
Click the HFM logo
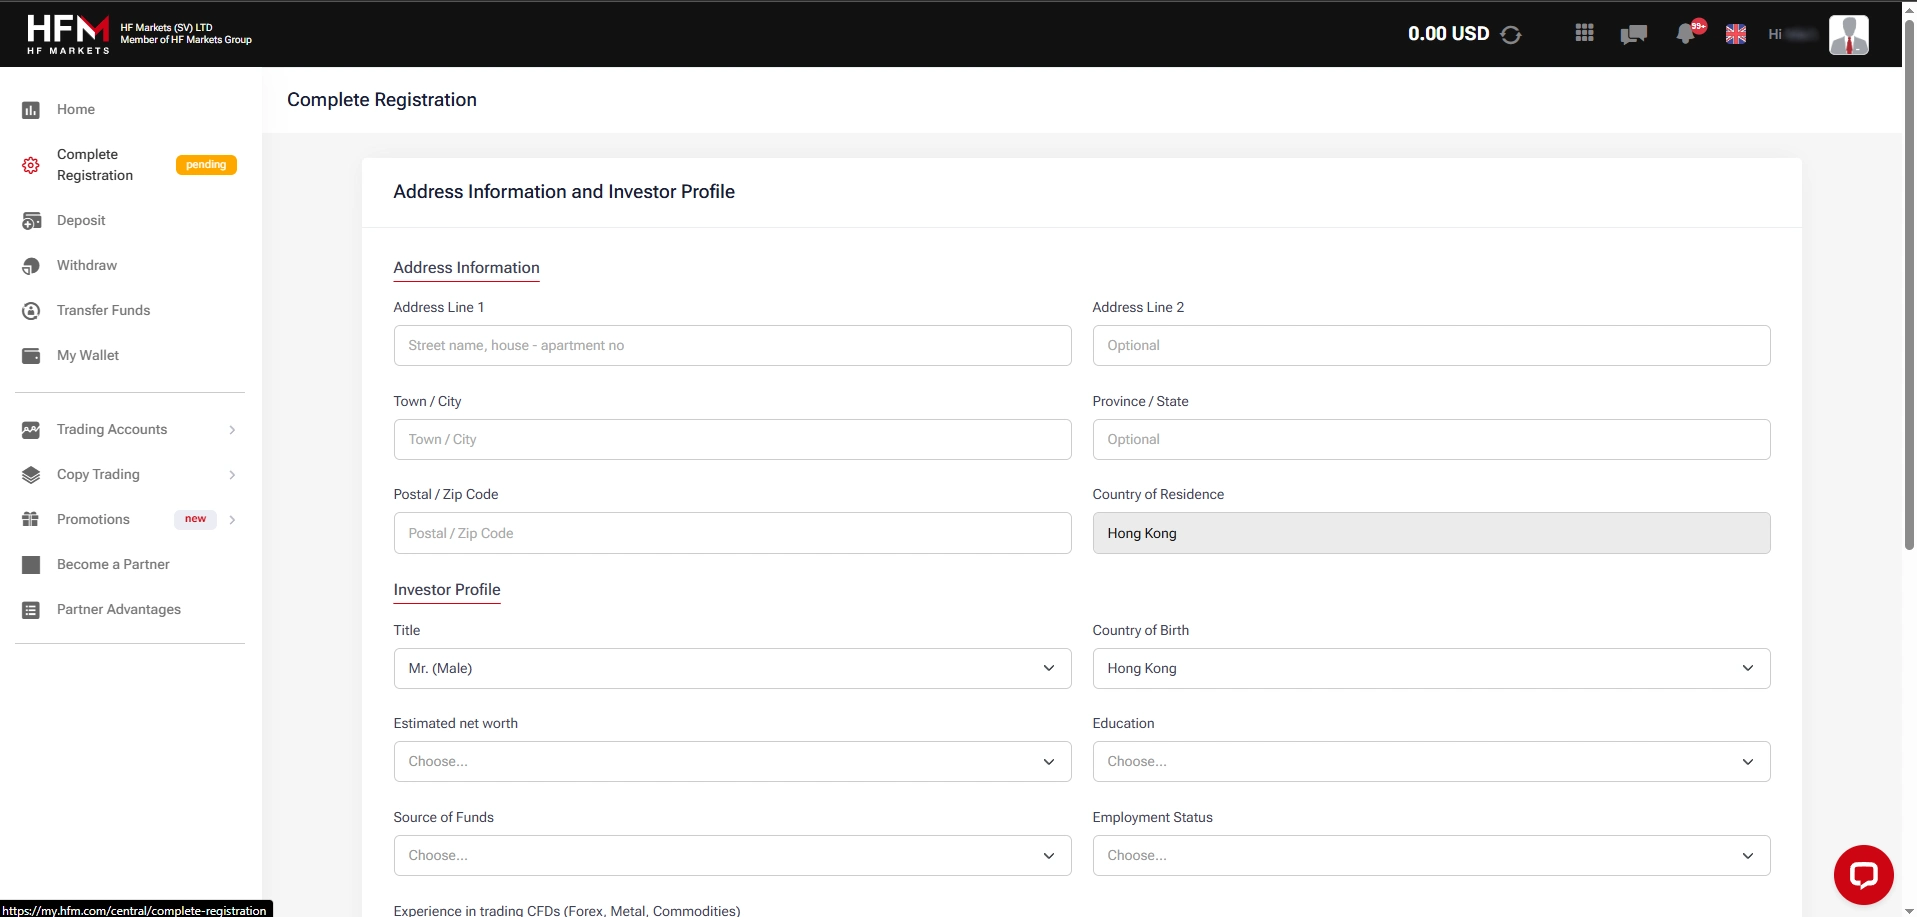coord(68,34)
